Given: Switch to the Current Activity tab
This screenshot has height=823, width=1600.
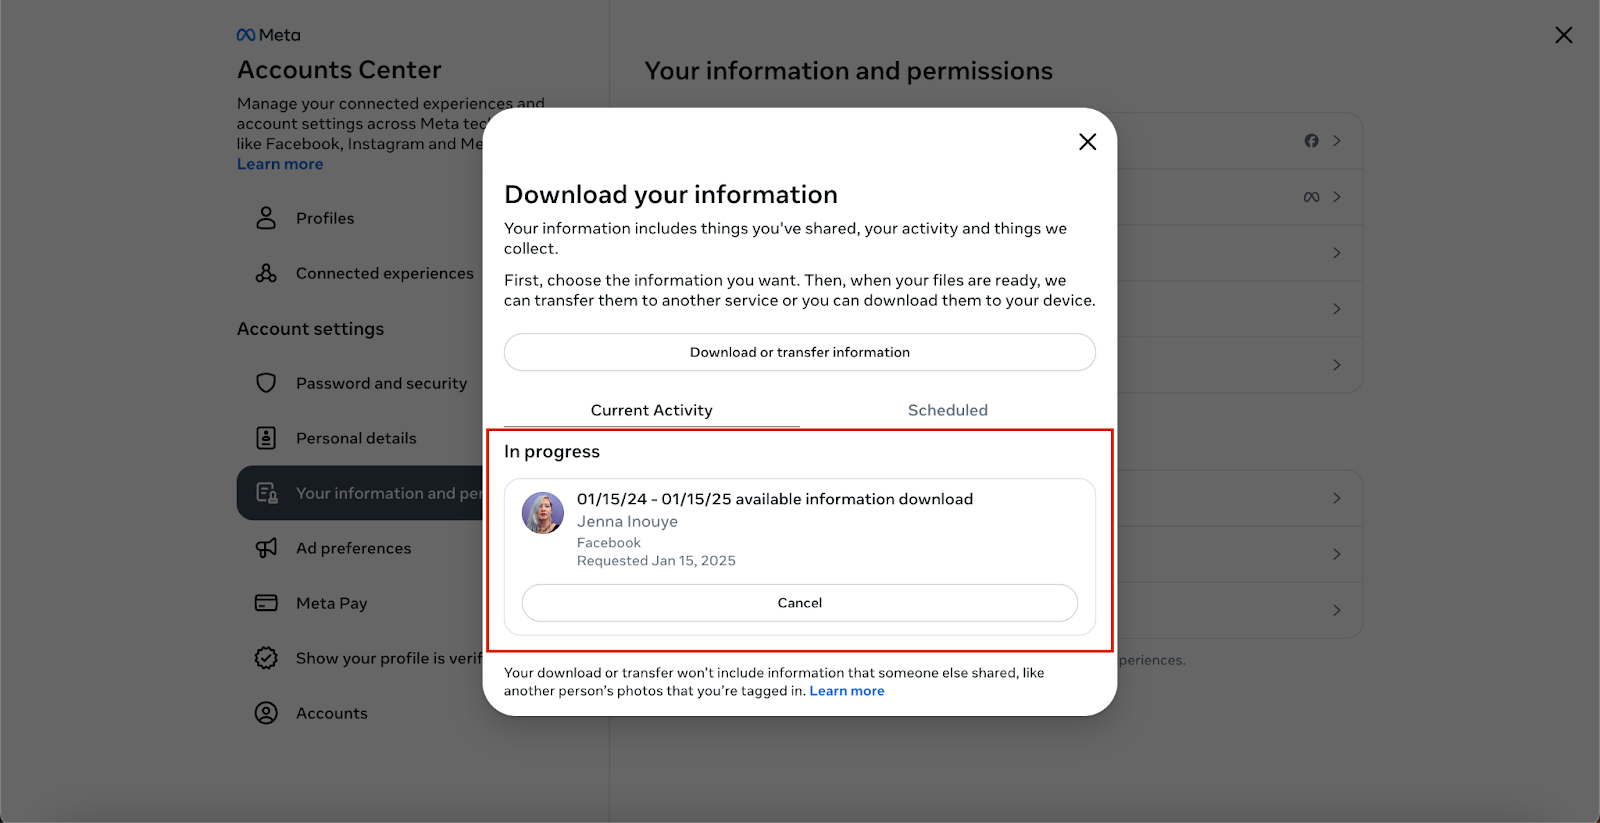Looking at the screenshot, I should [x=652, y=410].
